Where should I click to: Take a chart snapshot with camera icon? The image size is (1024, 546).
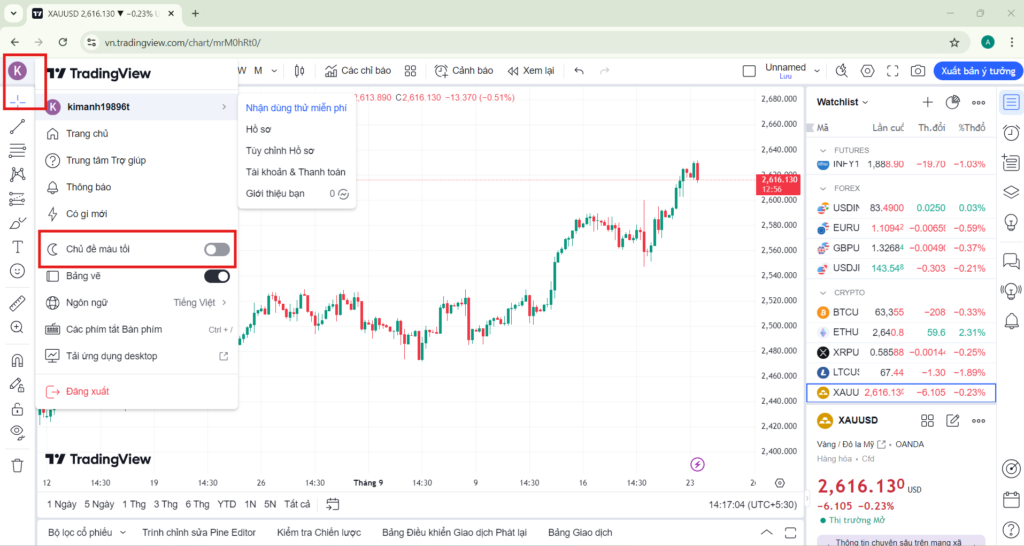tap(918, 71)
